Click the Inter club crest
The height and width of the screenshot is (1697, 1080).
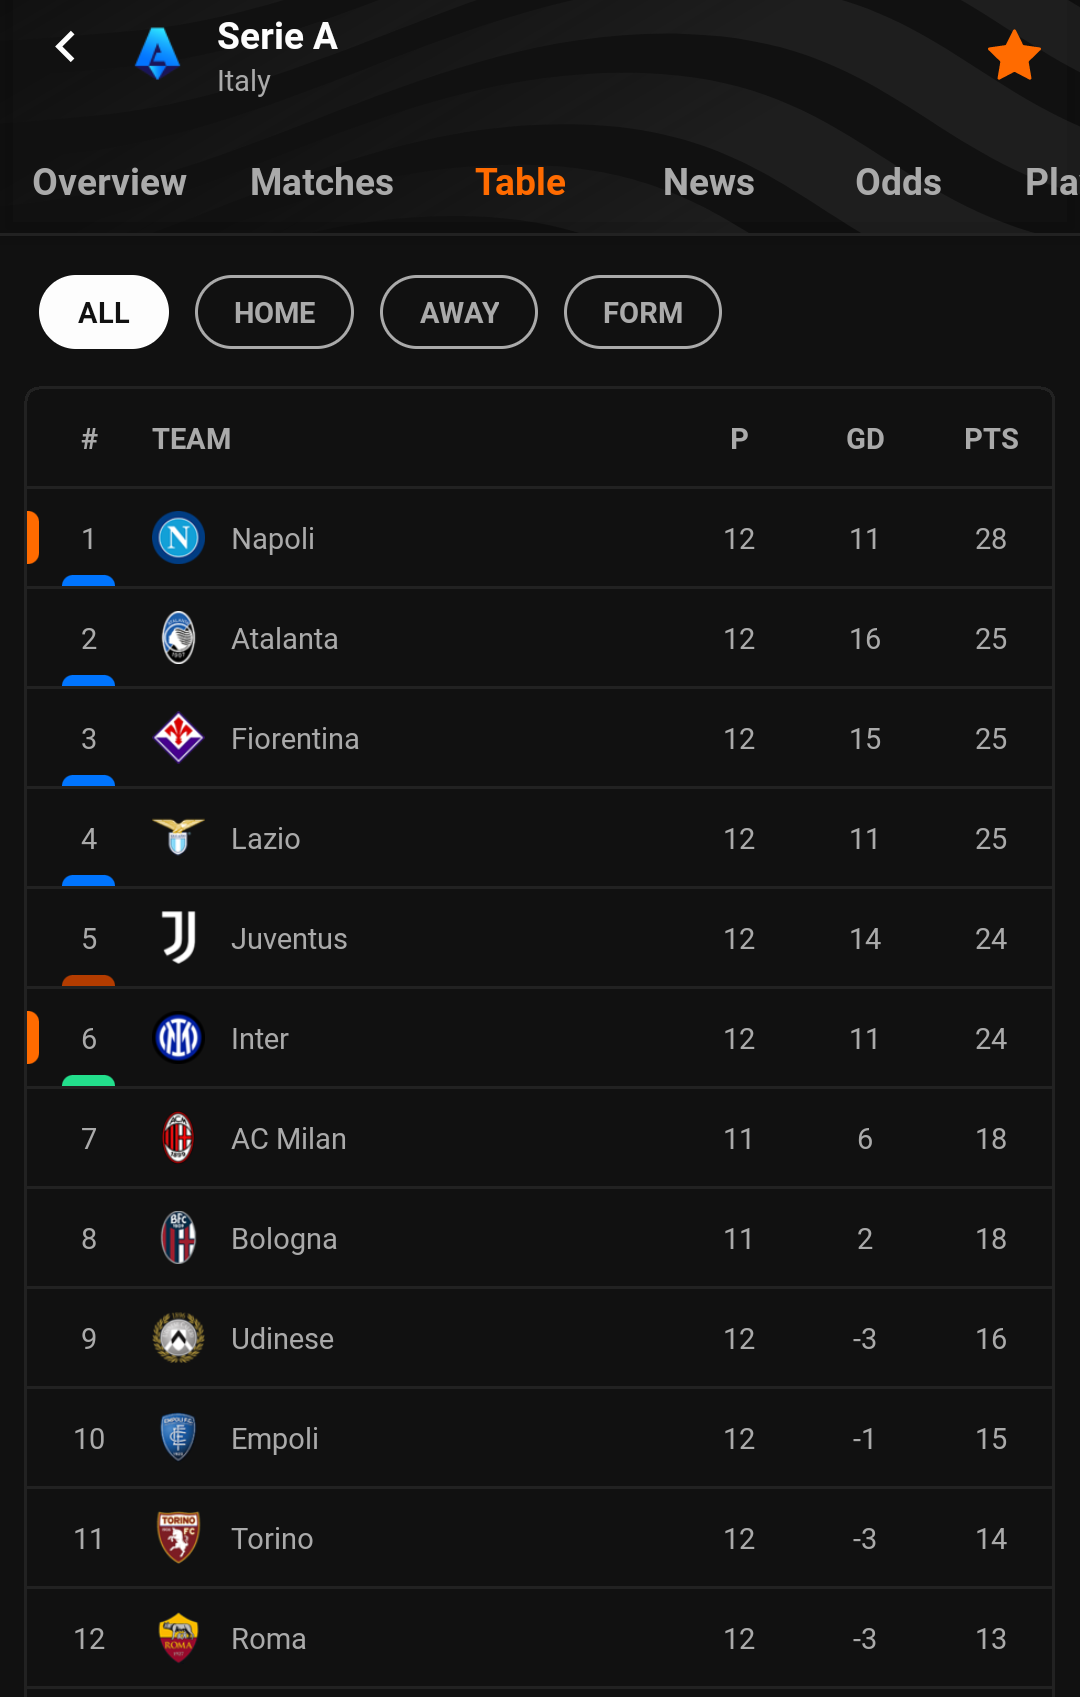tap(178, 1038)
